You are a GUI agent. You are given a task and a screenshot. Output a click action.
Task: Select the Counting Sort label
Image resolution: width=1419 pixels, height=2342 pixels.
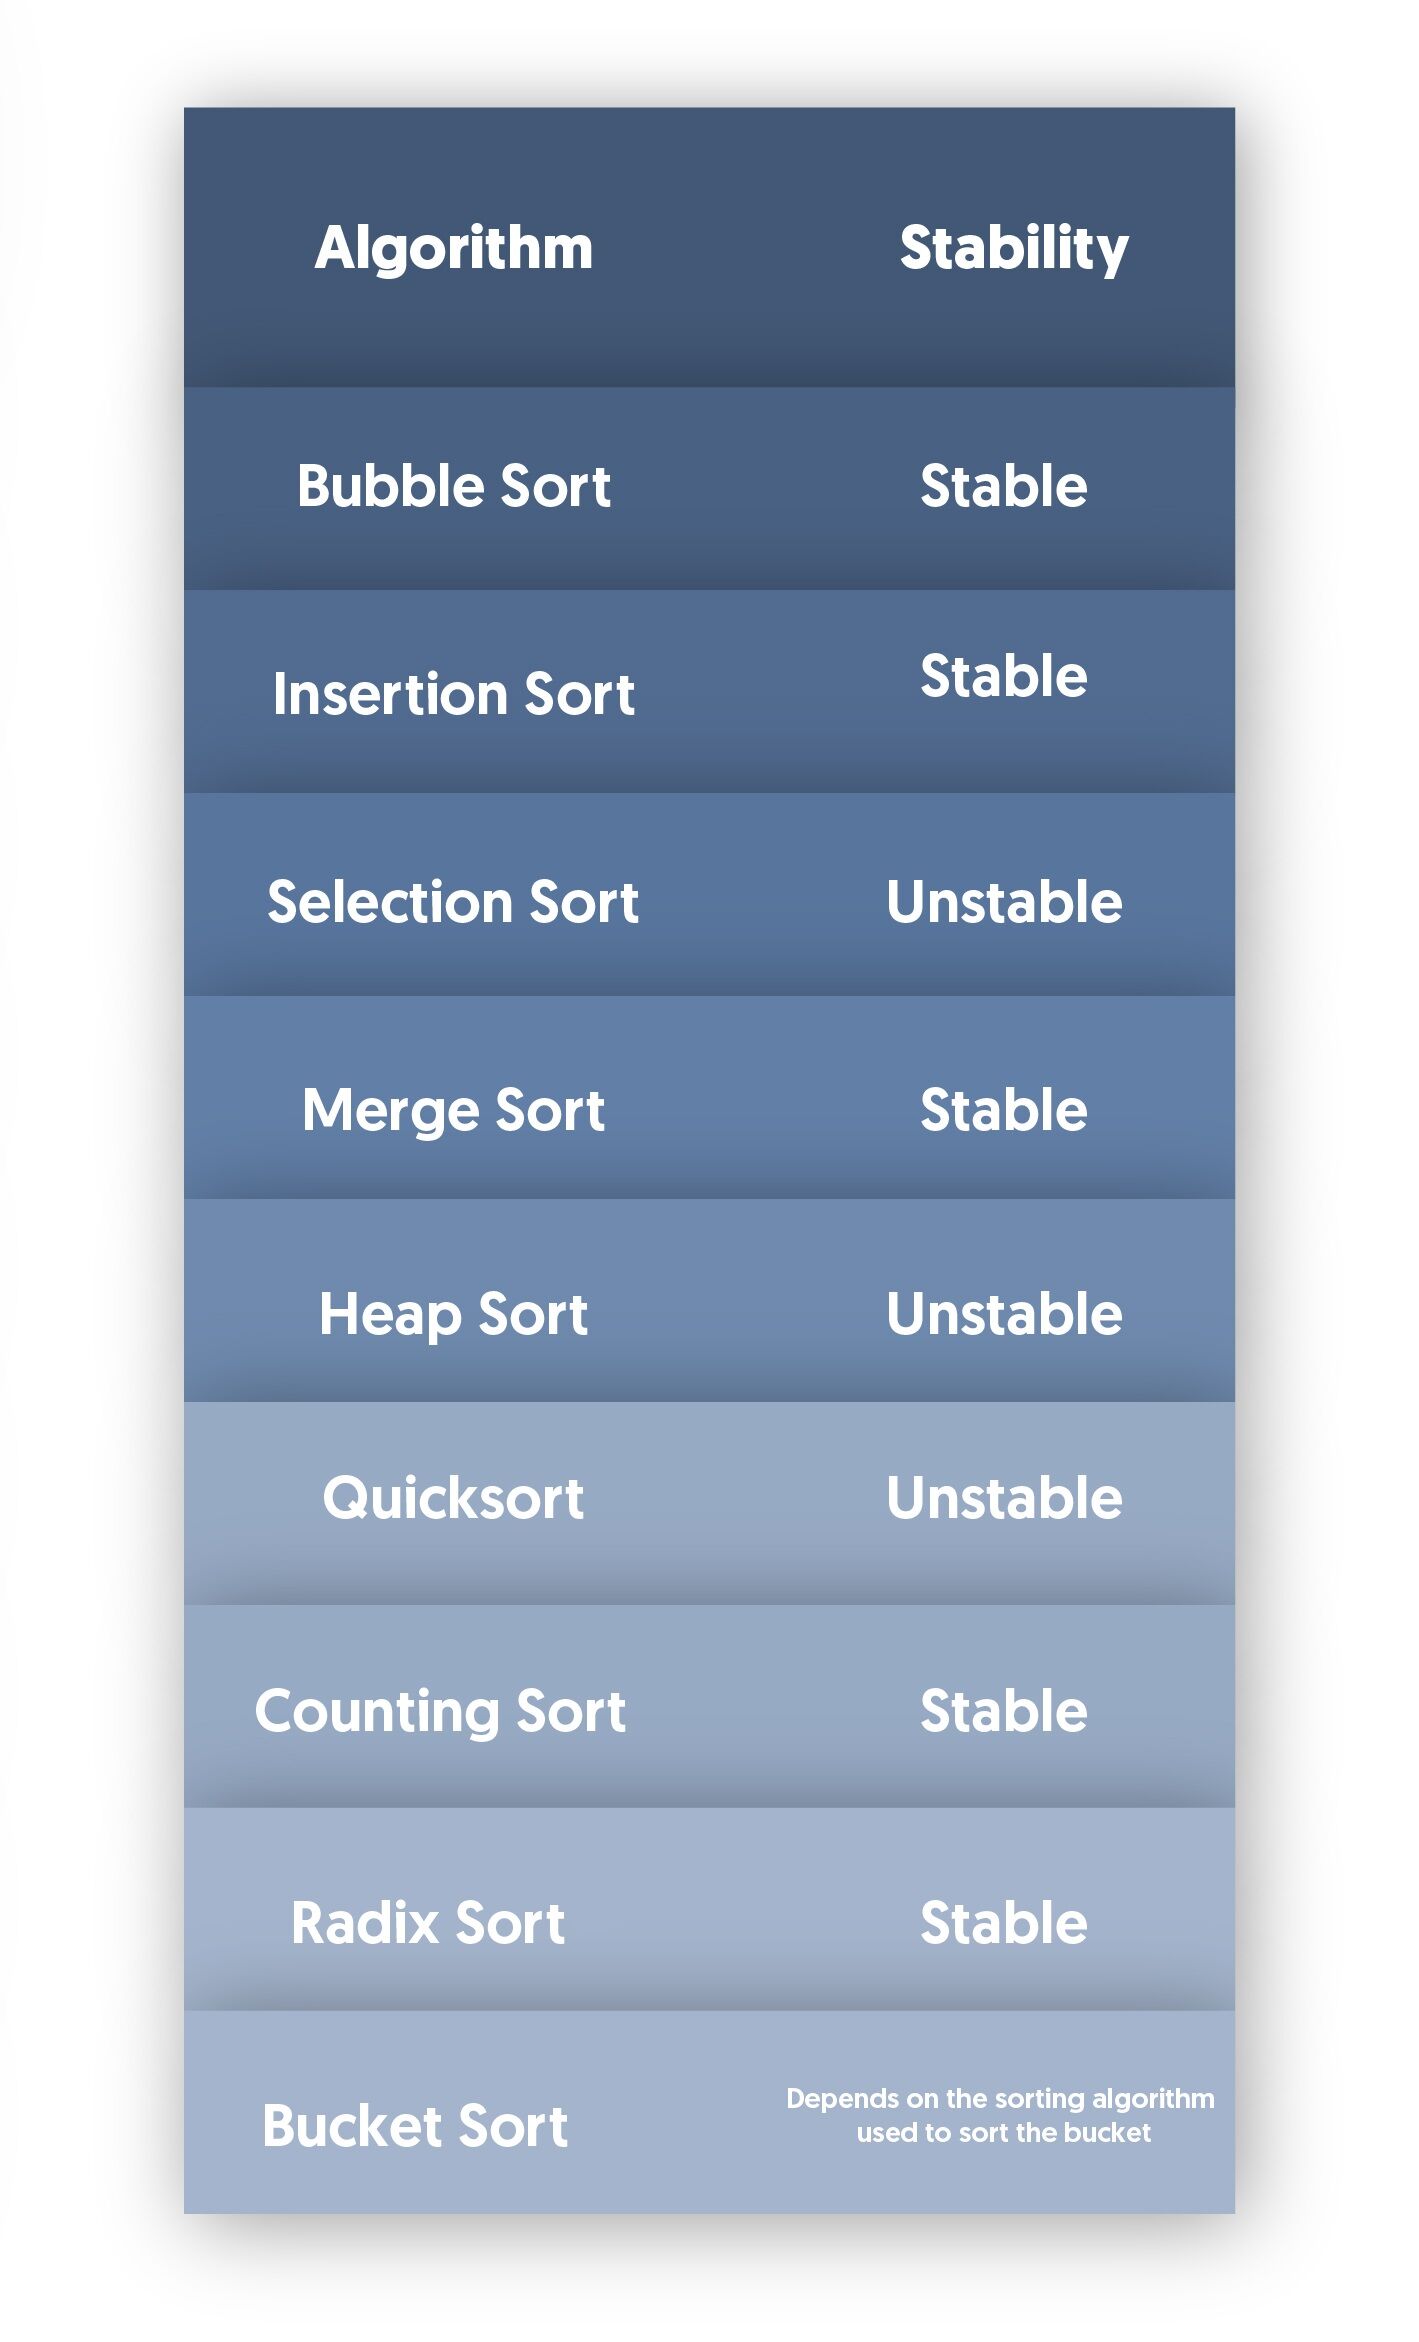pyautogui.click(x=440, y=1711)
